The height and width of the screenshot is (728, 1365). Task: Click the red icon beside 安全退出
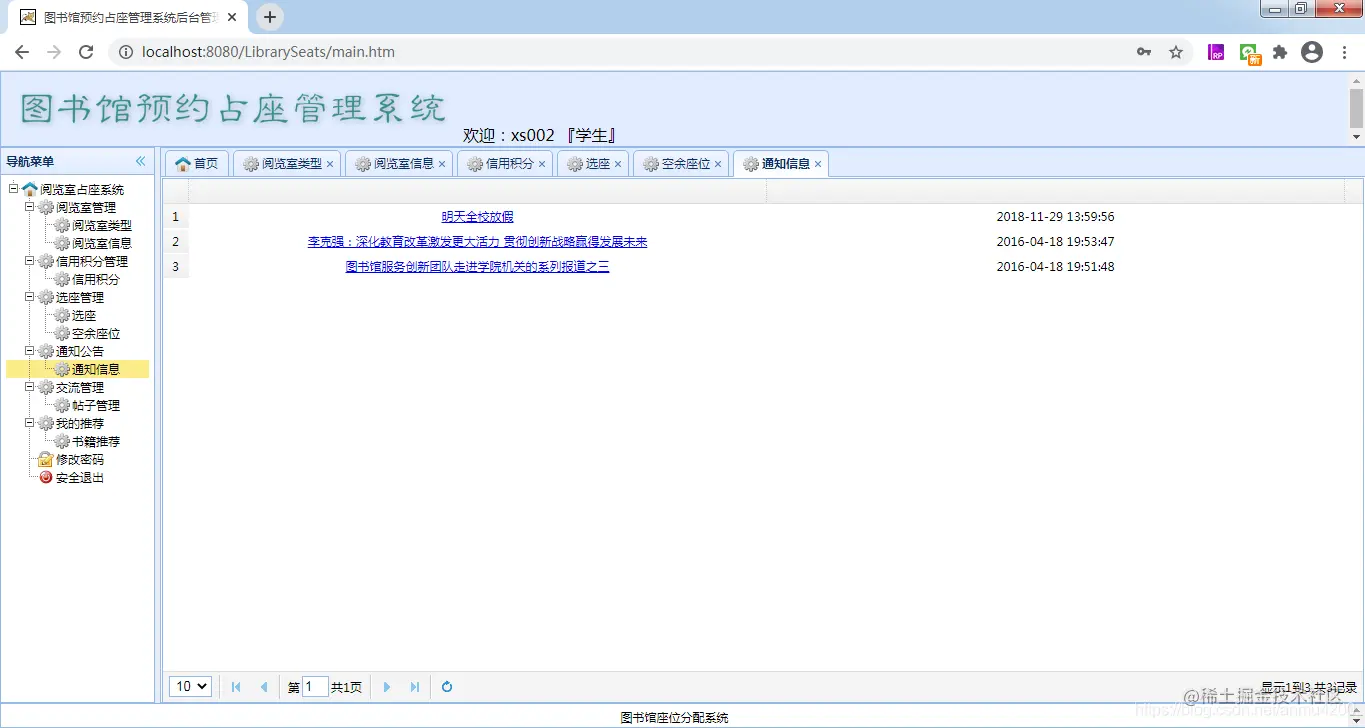coord(46,477)
